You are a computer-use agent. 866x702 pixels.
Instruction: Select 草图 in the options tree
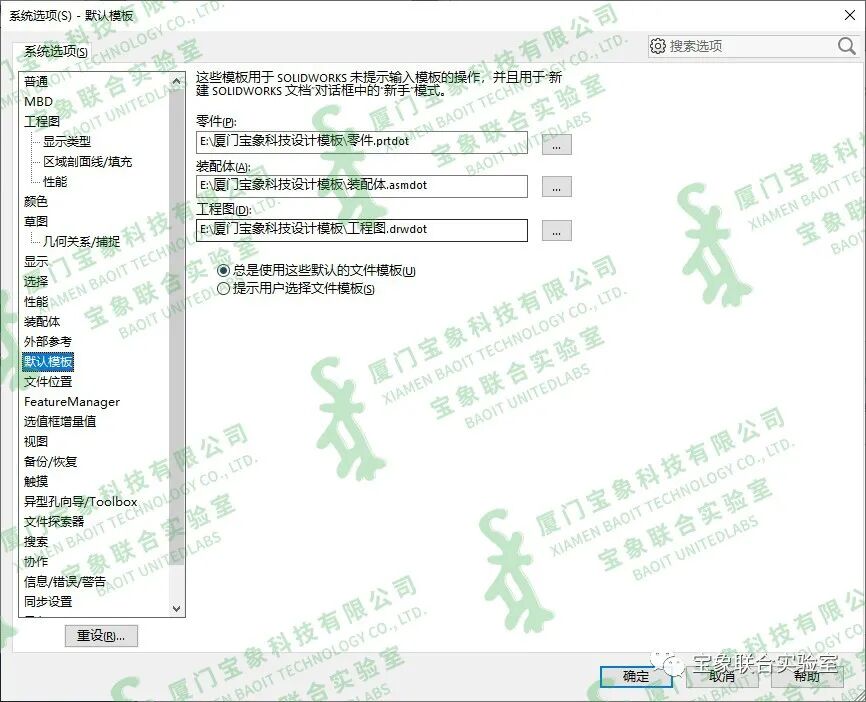(36, 221)
